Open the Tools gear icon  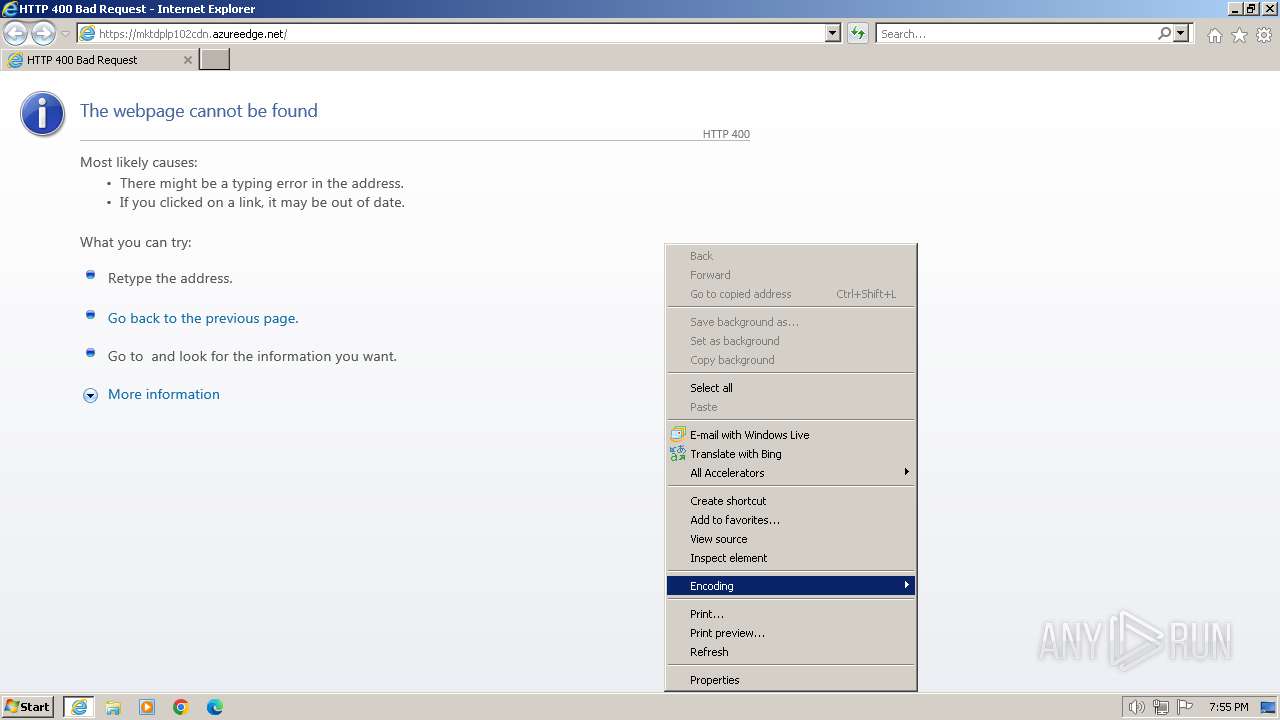pyautogui.click(x=1264, y=35)
